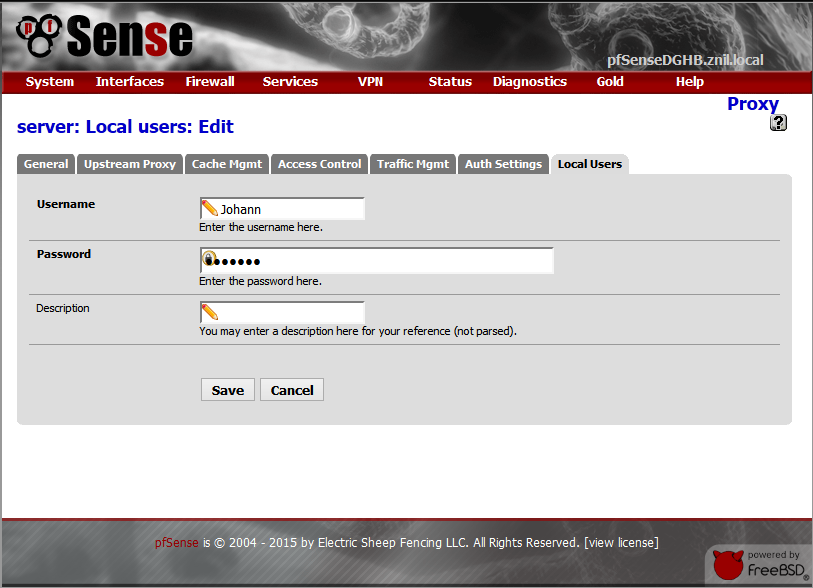The image size is (813, 588).
Task: Switch to the Upstream Proxy tab
Action: (x=130, y=164)
